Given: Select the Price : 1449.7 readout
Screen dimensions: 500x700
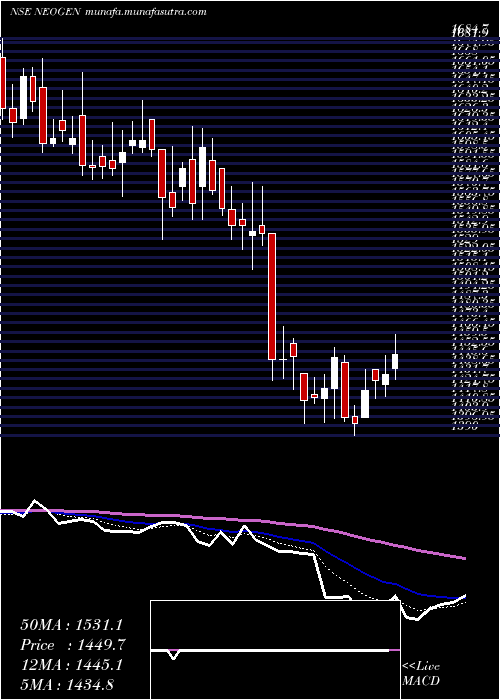Looking at the screenshot, I should (x=72, y=645).
